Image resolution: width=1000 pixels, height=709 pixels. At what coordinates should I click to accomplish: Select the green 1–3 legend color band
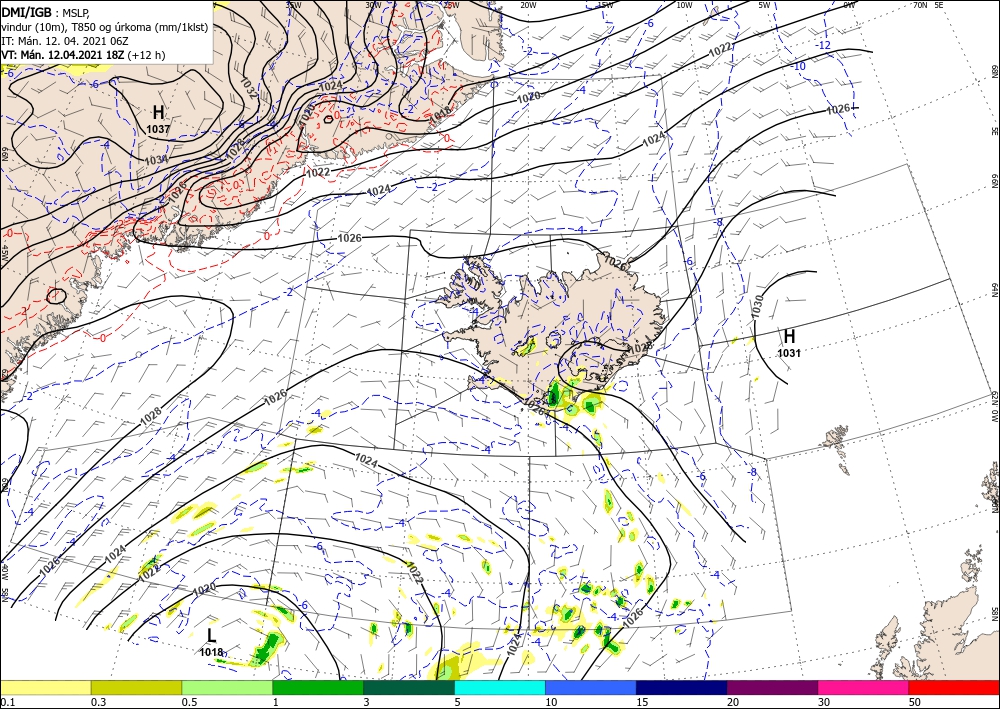tap(318, 687)
